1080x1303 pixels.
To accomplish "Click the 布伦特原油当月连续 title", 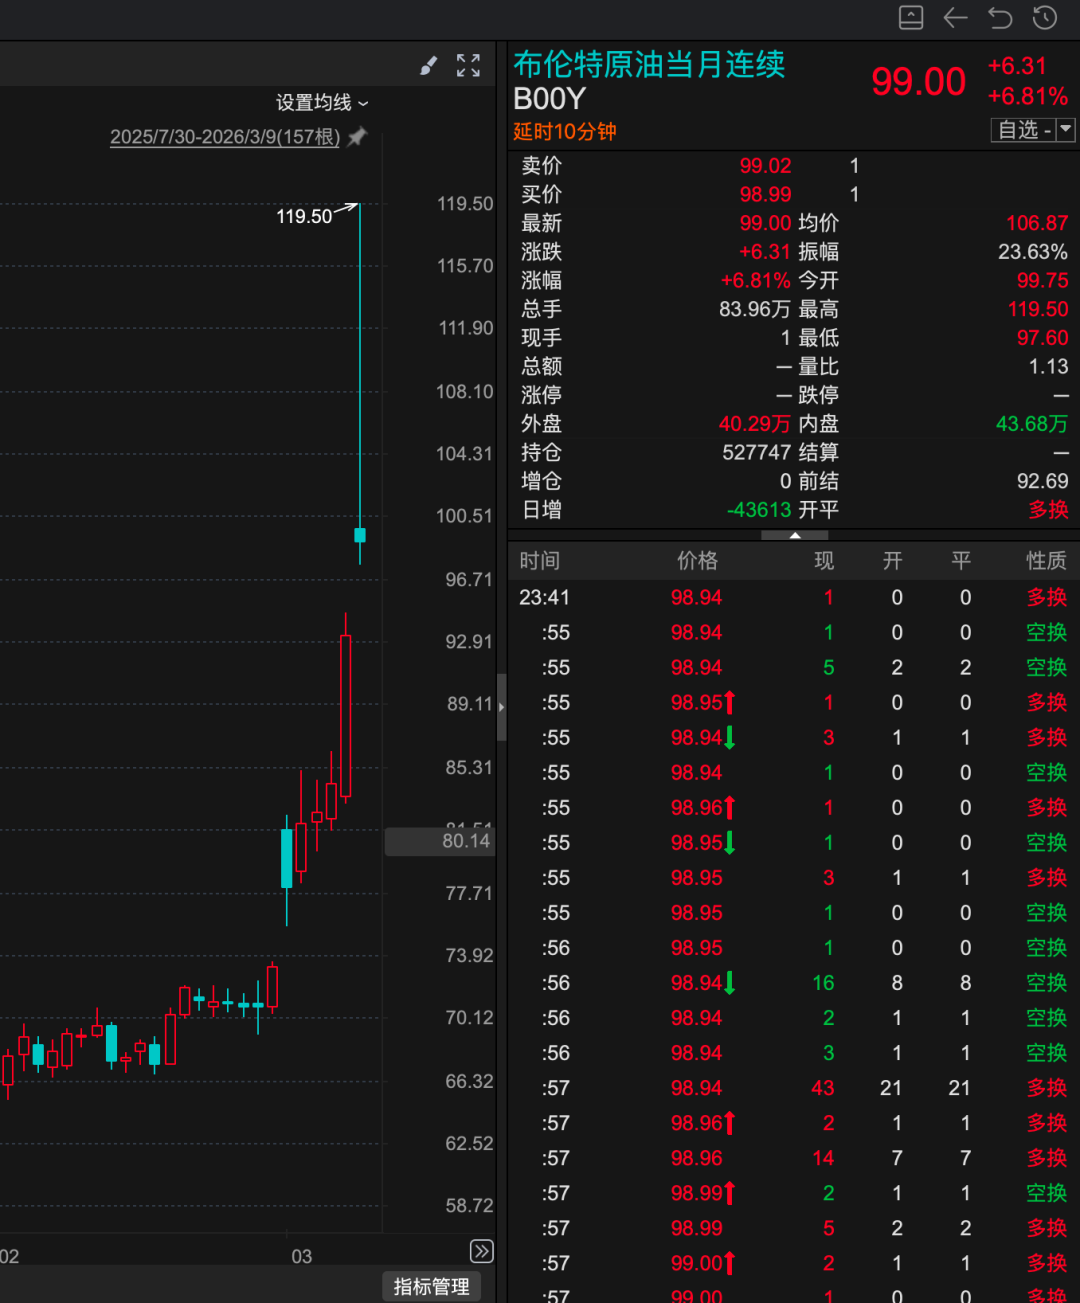I will (x=649, y=64).
